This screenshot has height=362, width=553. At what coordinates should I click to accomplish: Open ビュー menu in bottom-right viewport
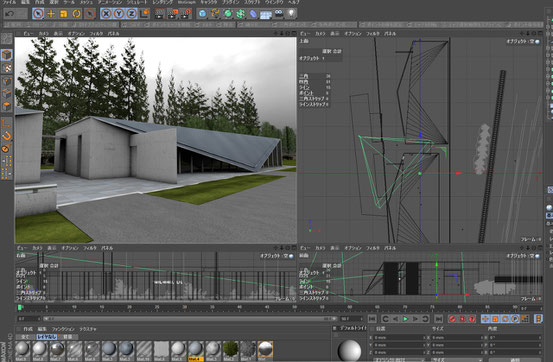pos(305,248)
